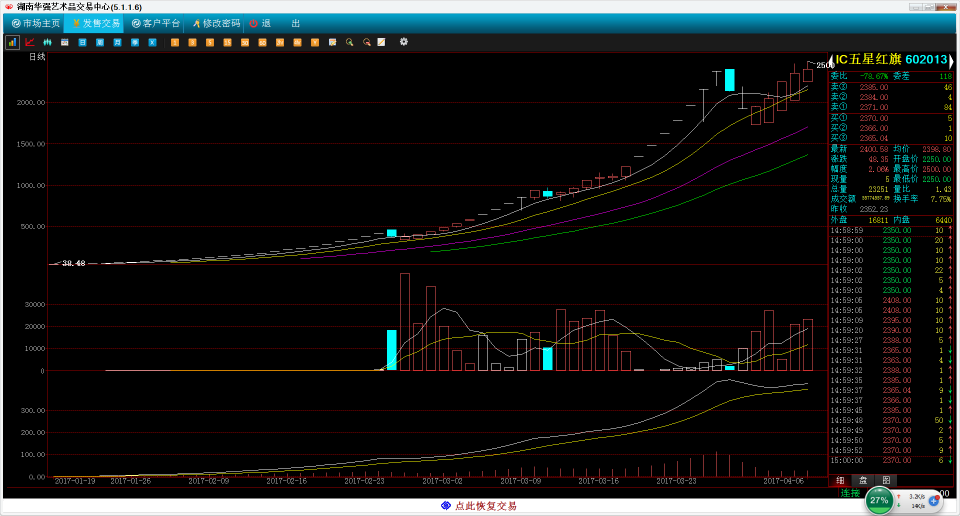
Task: Click the 总量 value 23251
Action: (x=878, y=189)
